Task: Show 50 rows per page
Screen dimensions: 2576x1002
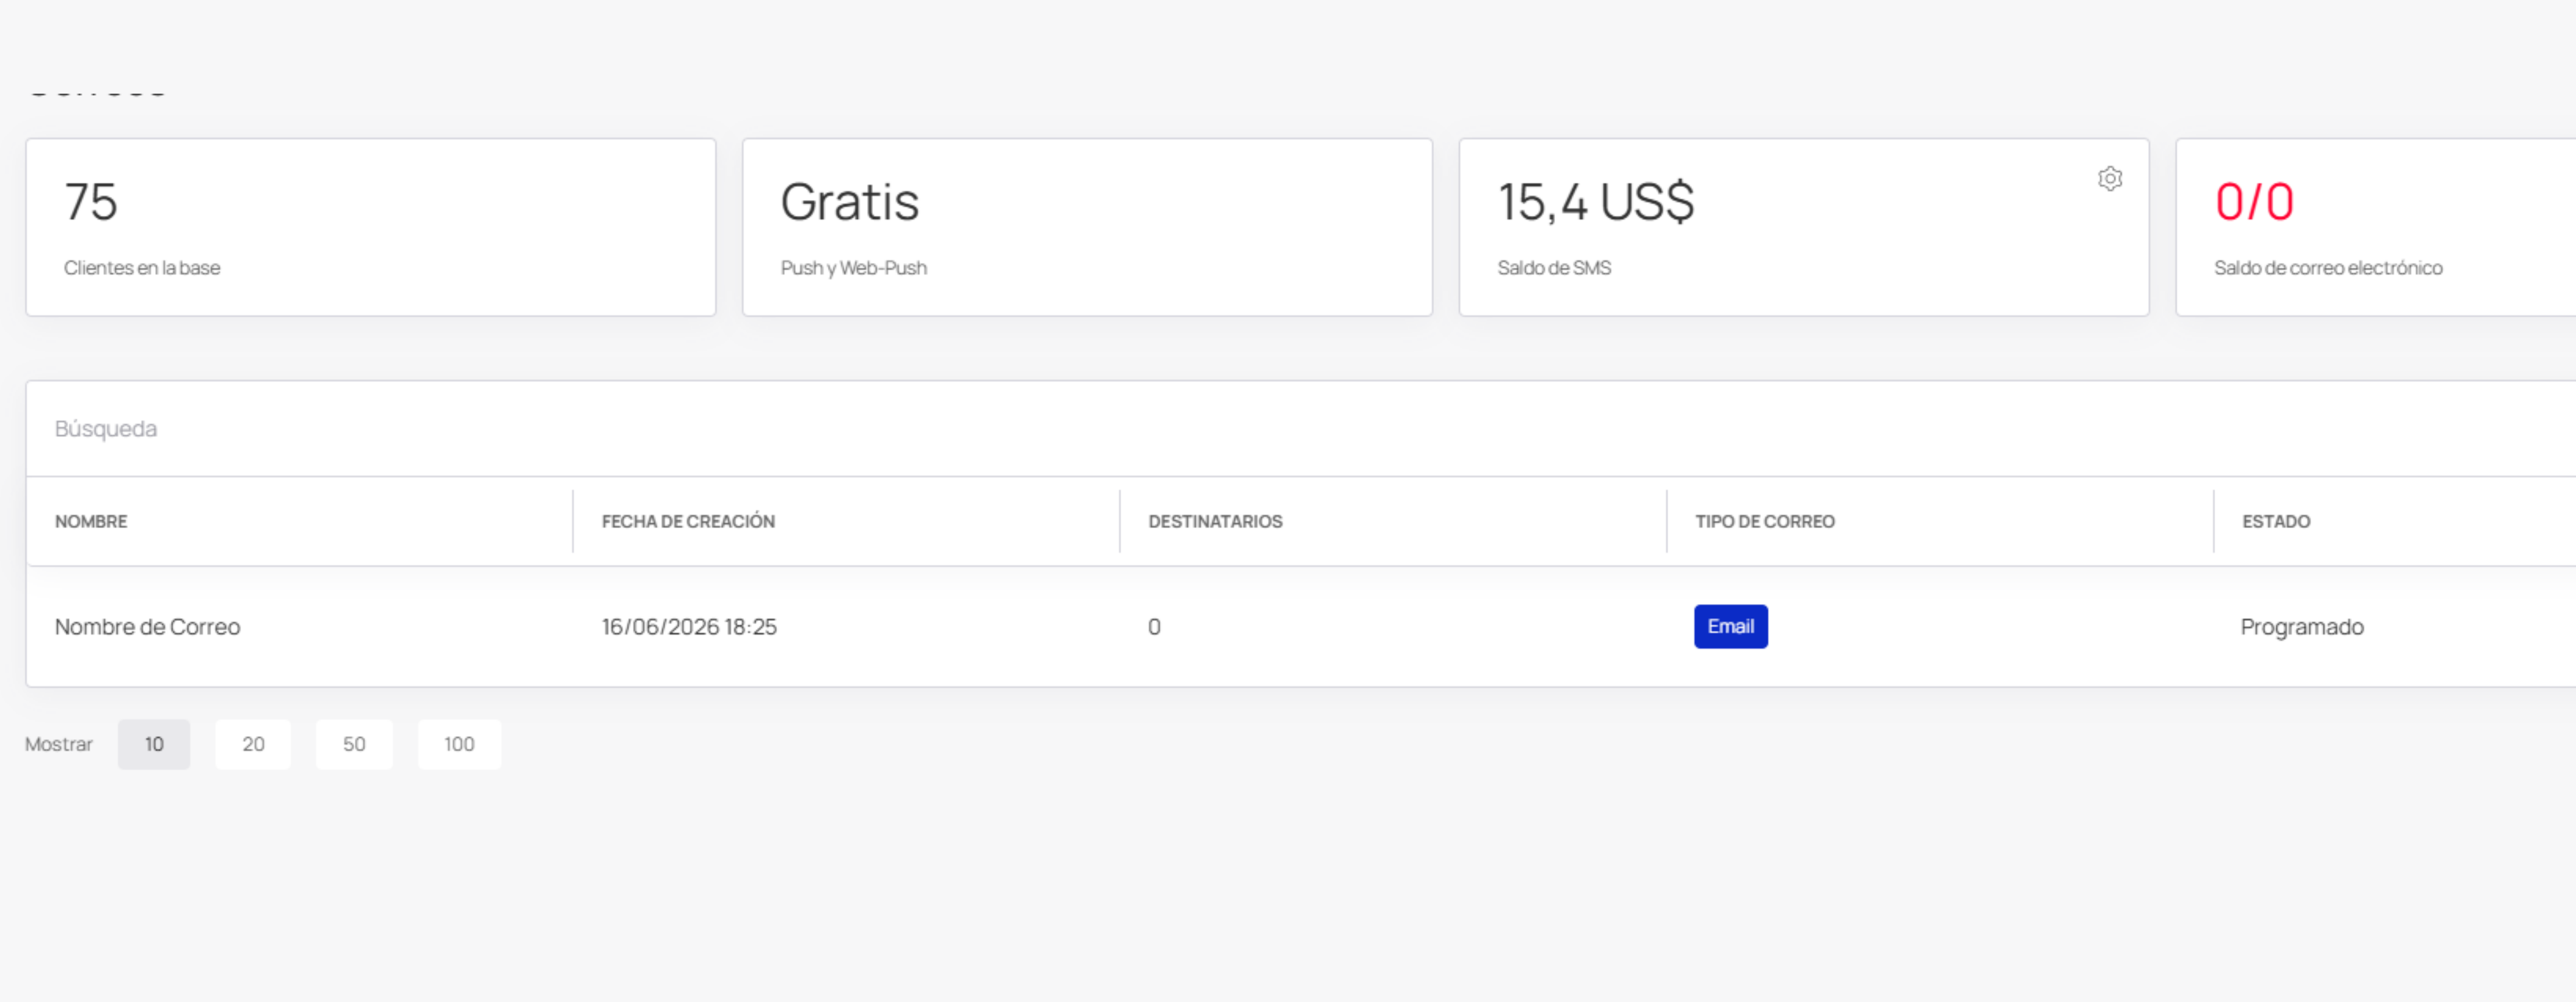Action: point(354,744)
